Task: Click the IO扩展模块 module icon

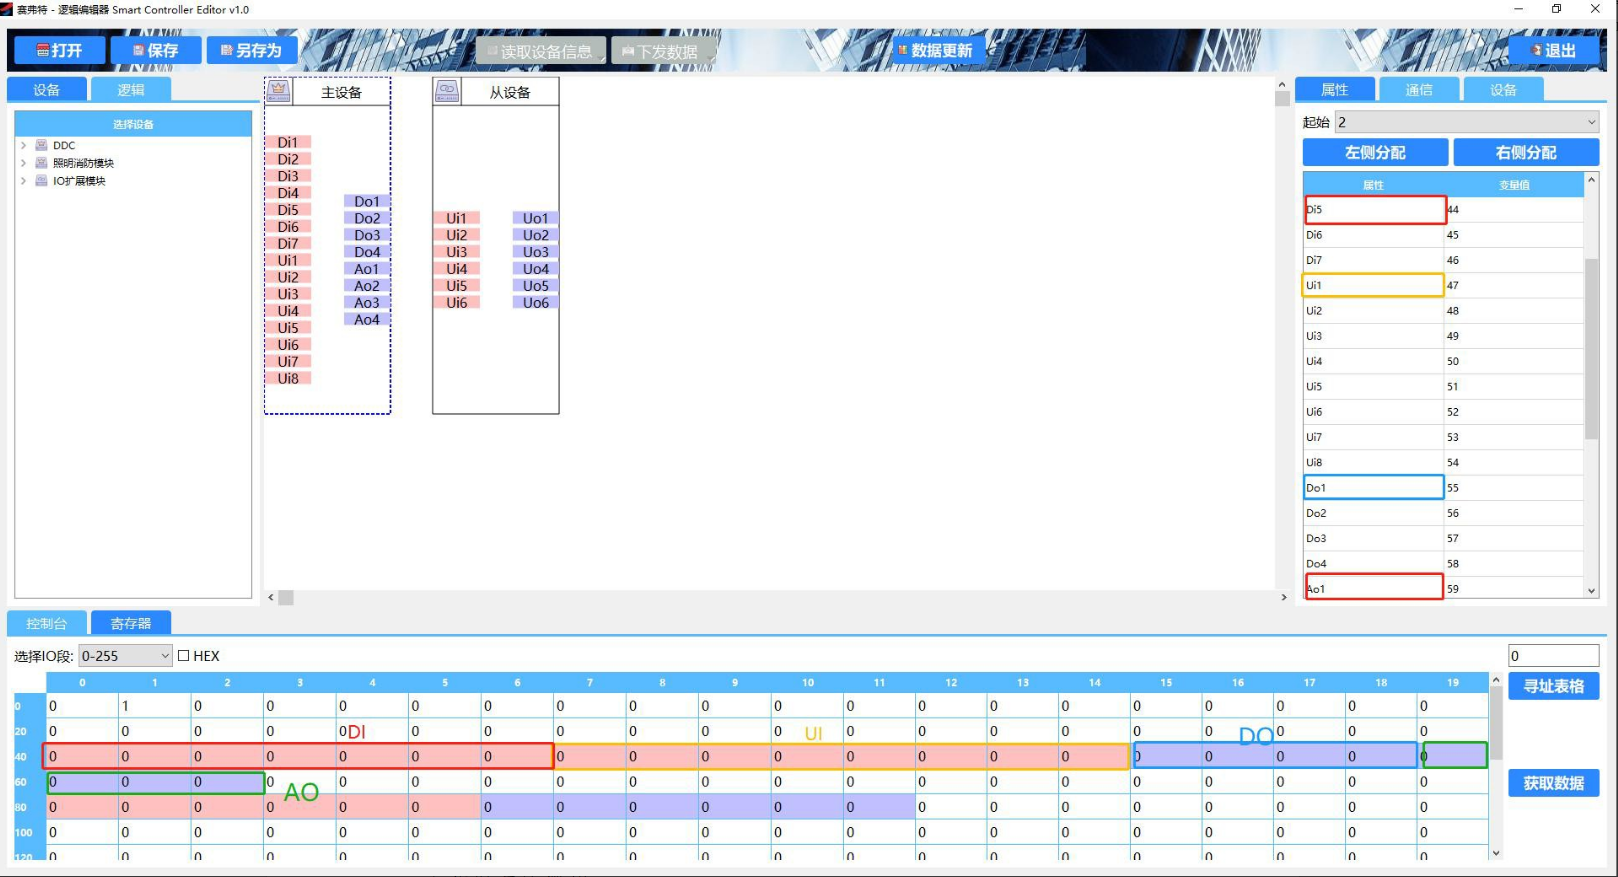Action: click(42, 181)
